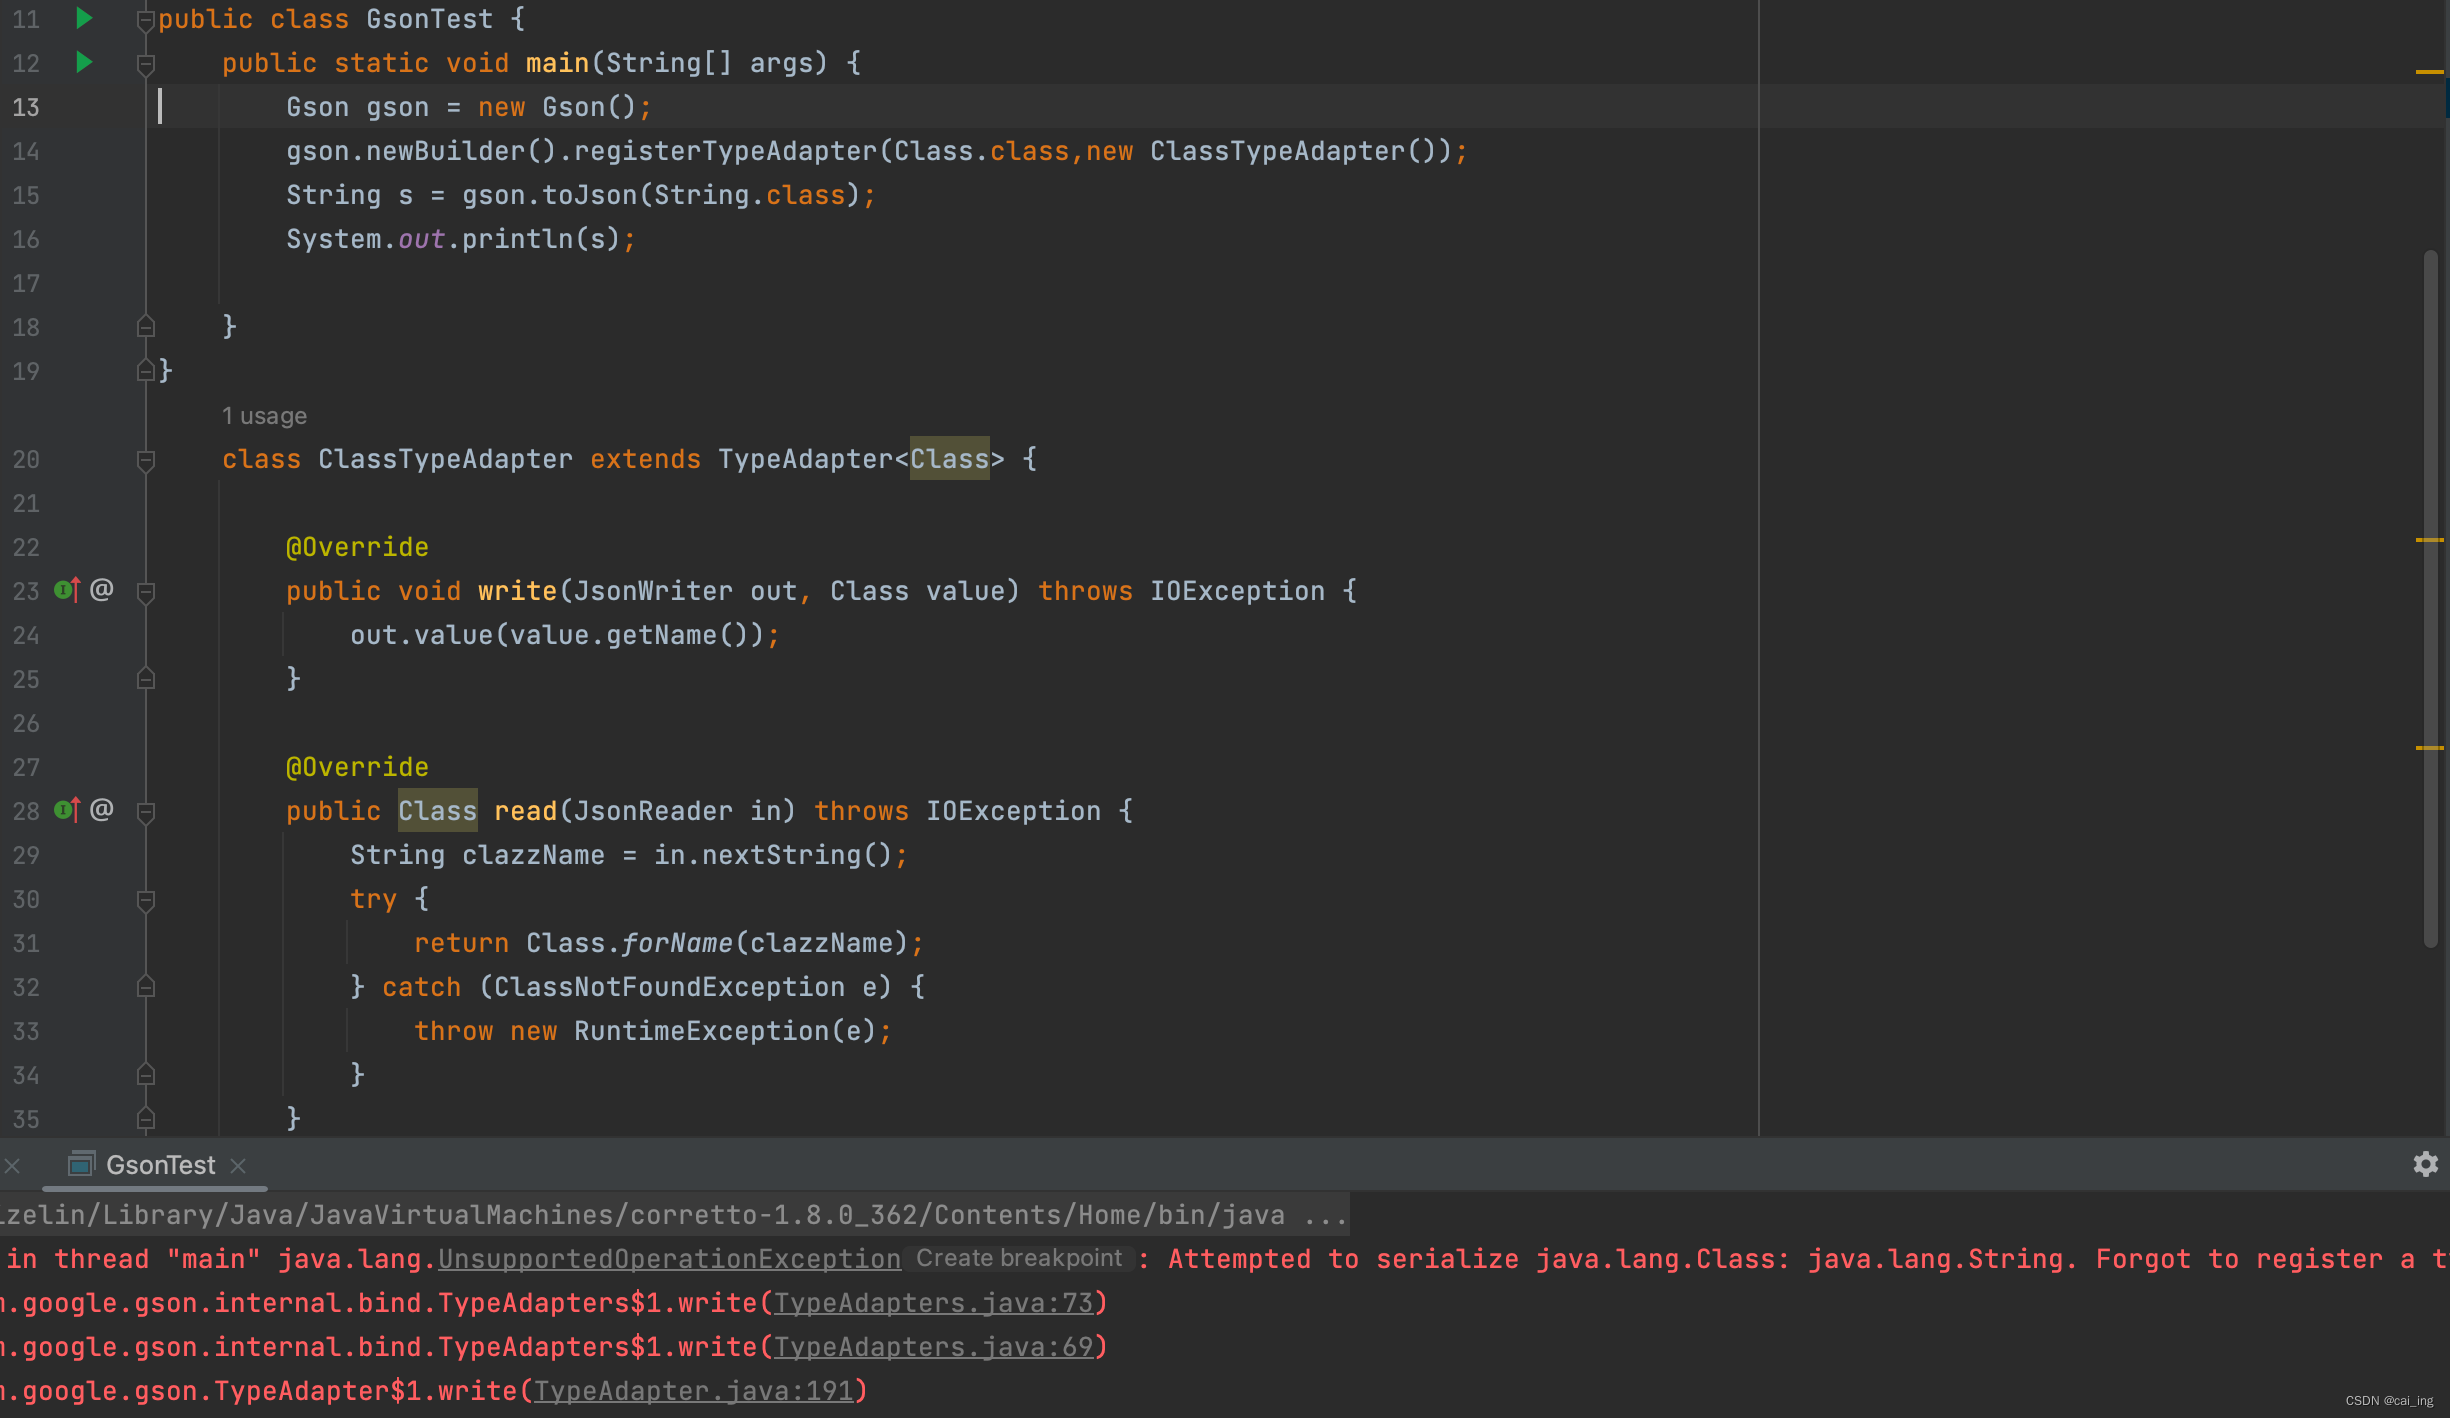Click line number 14 in the gutter
This screenshot has width=2450, height=1418.
[x=26, y=151]
